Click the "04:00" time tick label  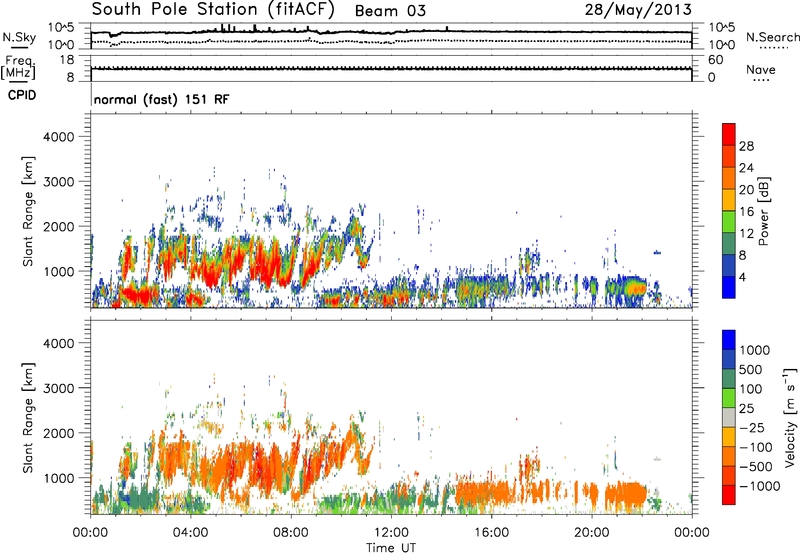pos(190,533)
